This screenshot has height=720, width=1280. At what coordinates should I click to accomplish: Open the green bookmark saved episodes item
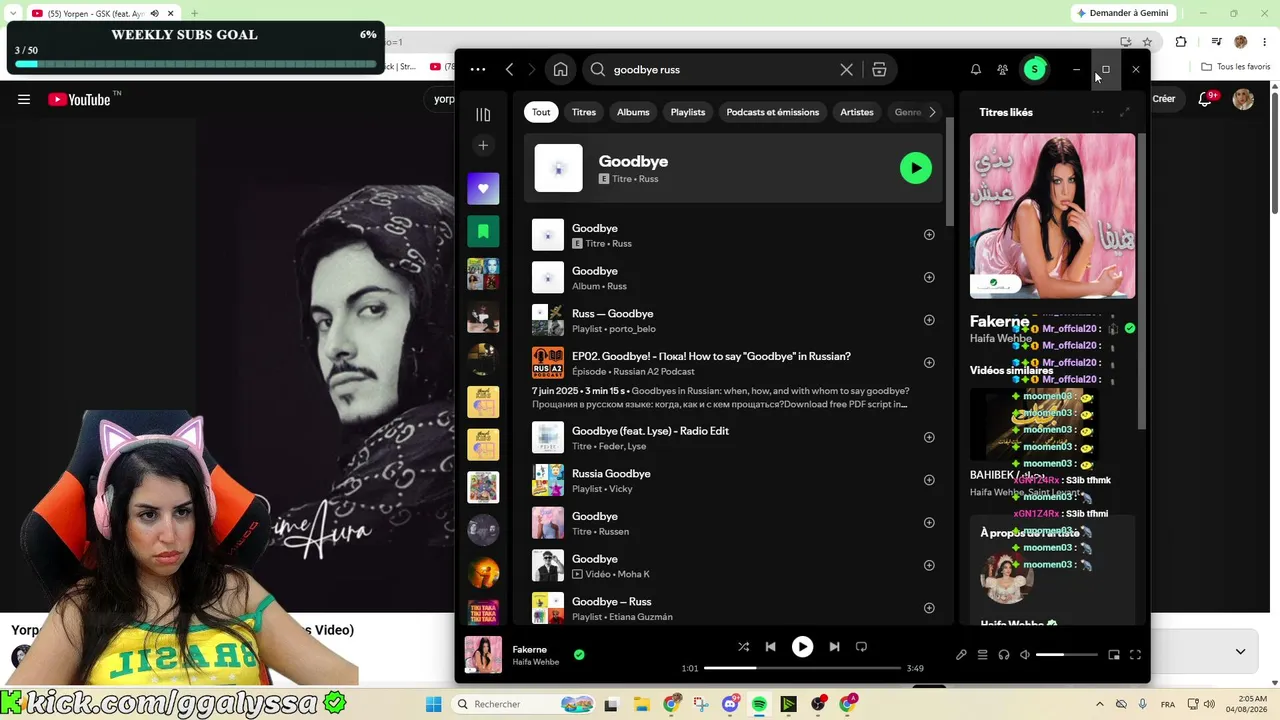[x=483, y=231]
